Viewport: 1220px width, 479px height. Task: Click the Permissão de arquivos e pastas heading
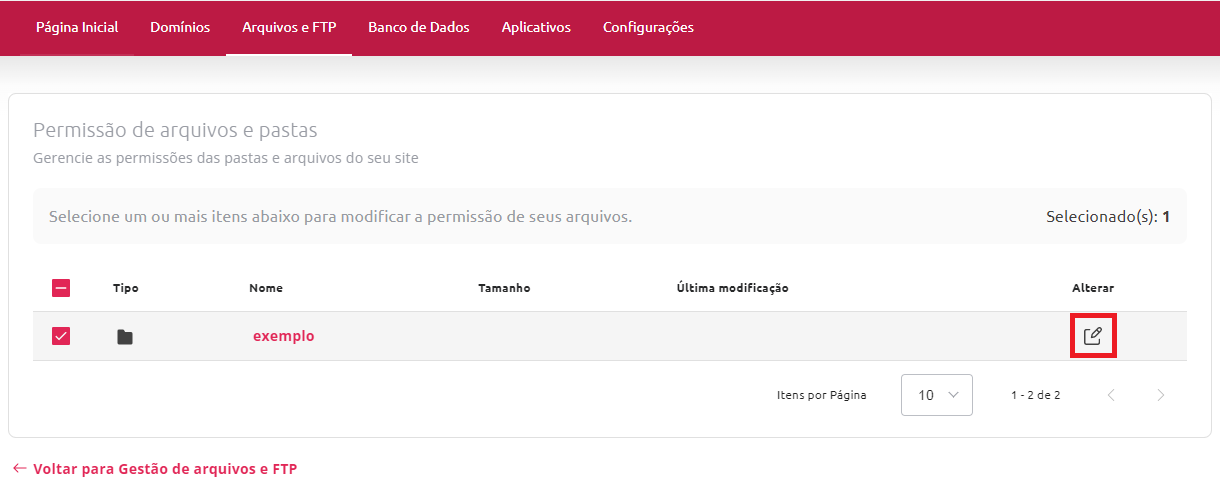click(x=175, y=130)
